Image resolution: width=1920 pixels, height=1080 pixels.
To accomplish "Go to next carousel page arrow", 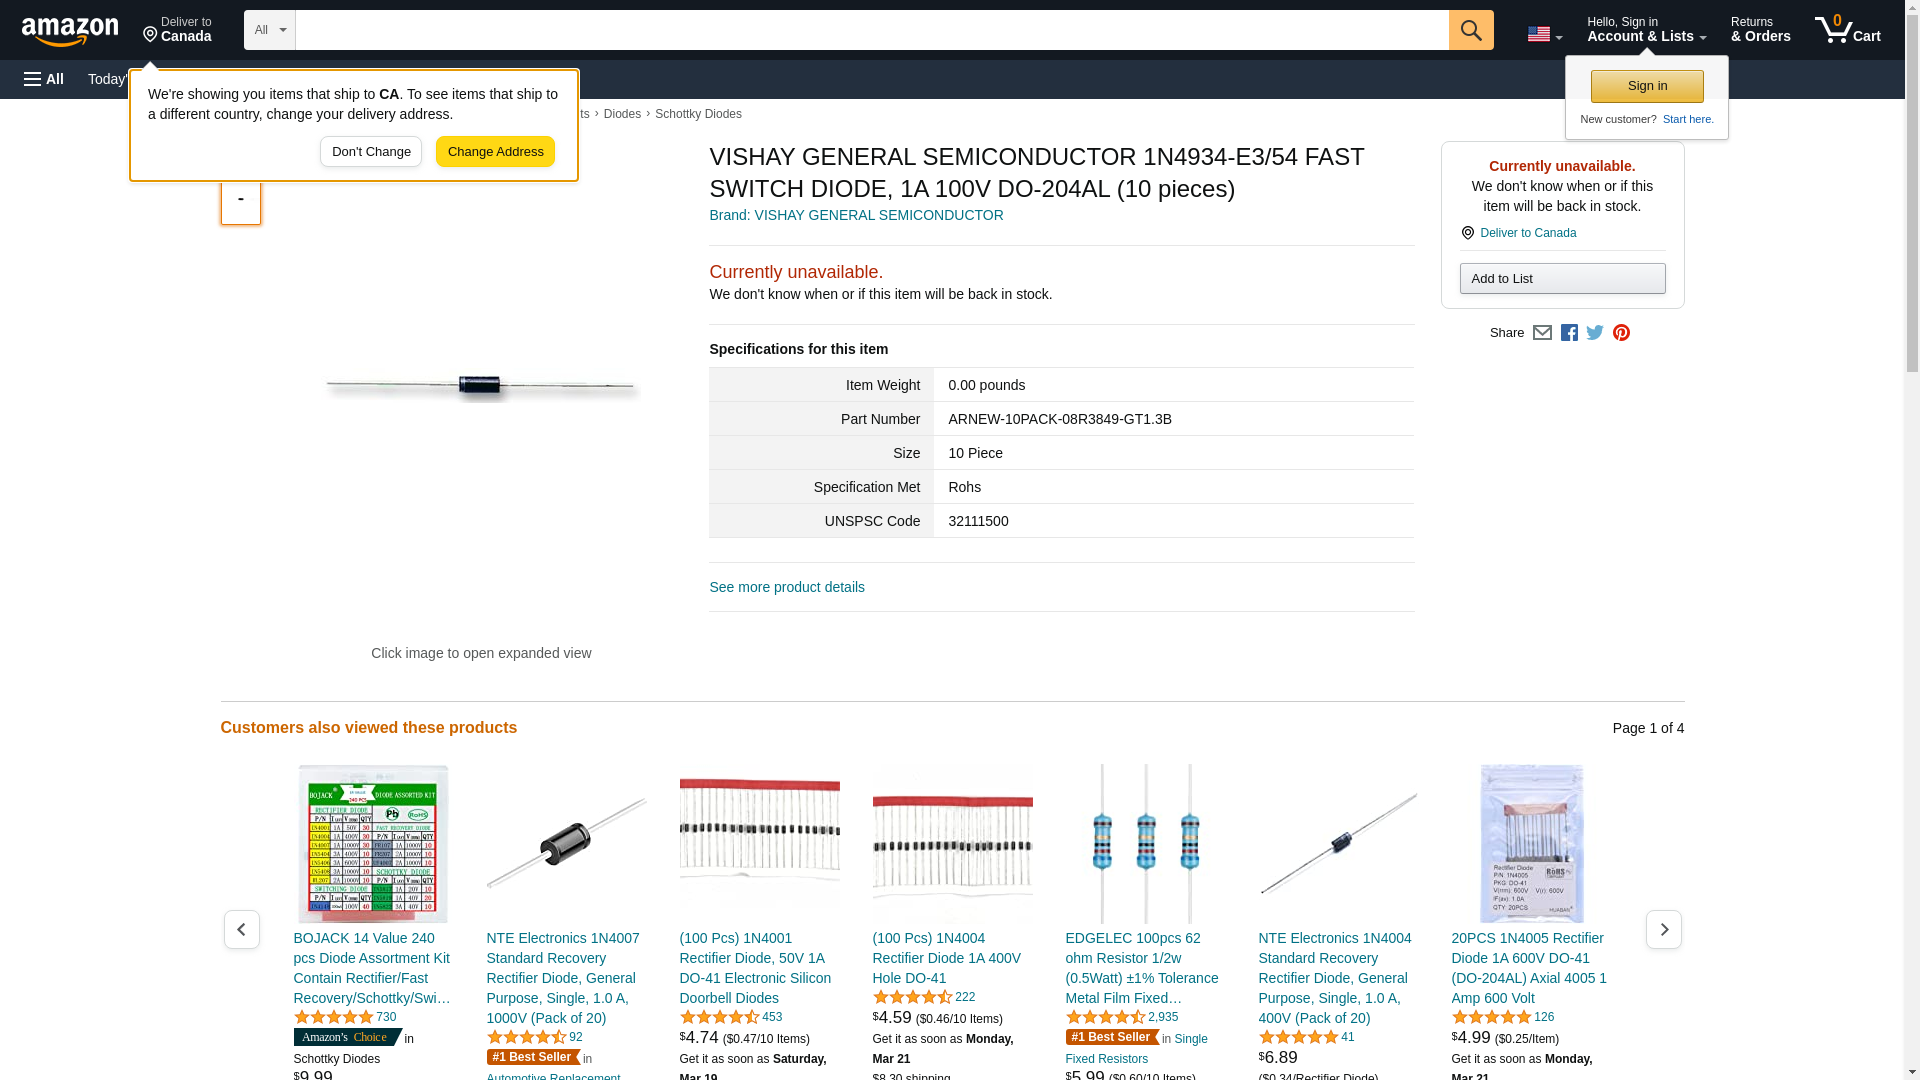I will pyautogui.click(x=1663, y=930).
